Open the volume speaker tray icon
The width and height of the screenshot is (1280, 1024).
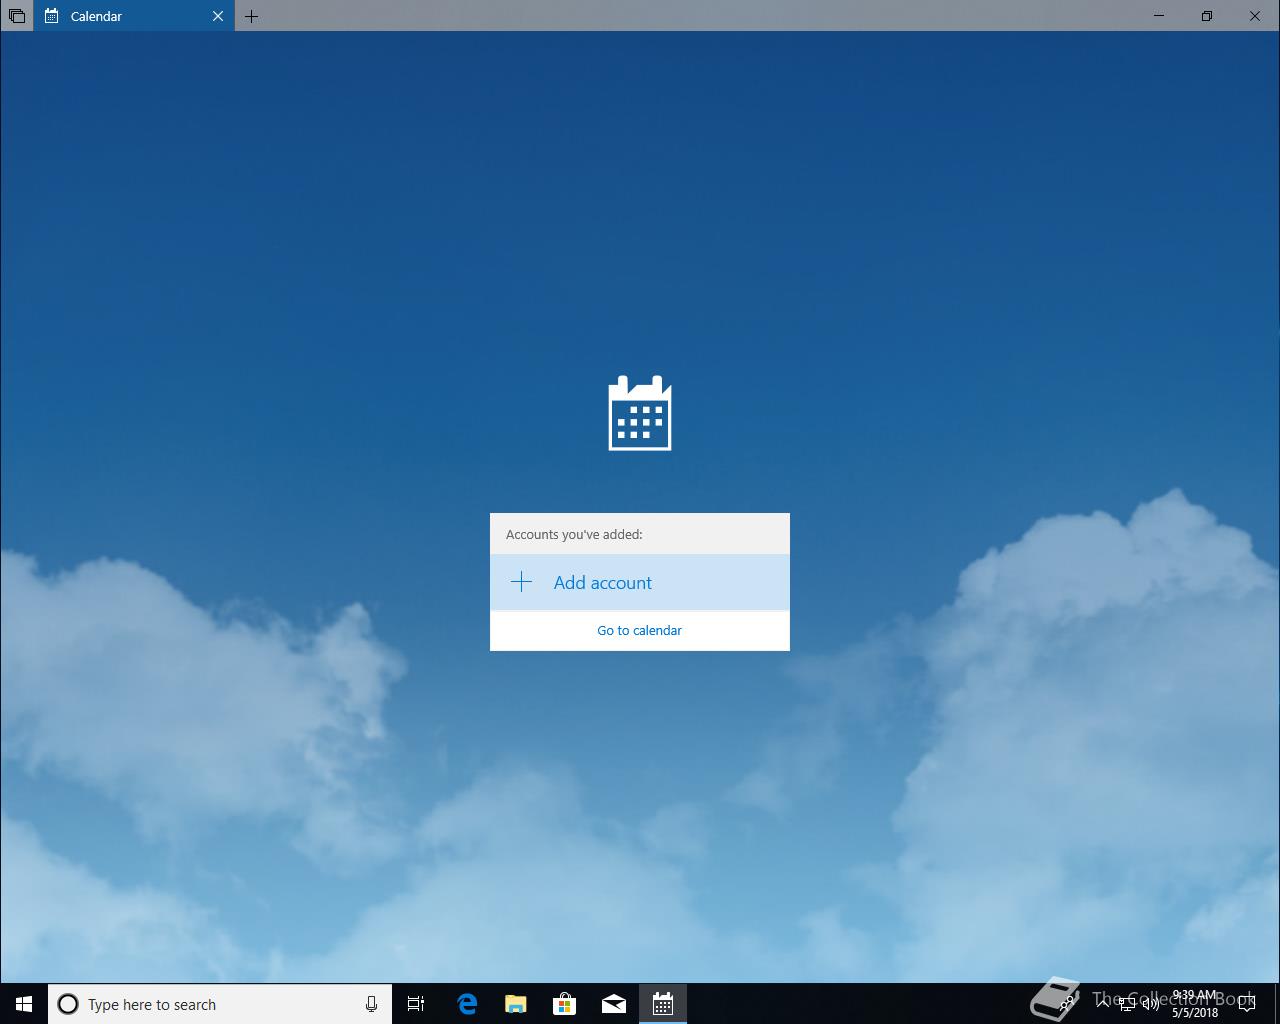1151,1004
